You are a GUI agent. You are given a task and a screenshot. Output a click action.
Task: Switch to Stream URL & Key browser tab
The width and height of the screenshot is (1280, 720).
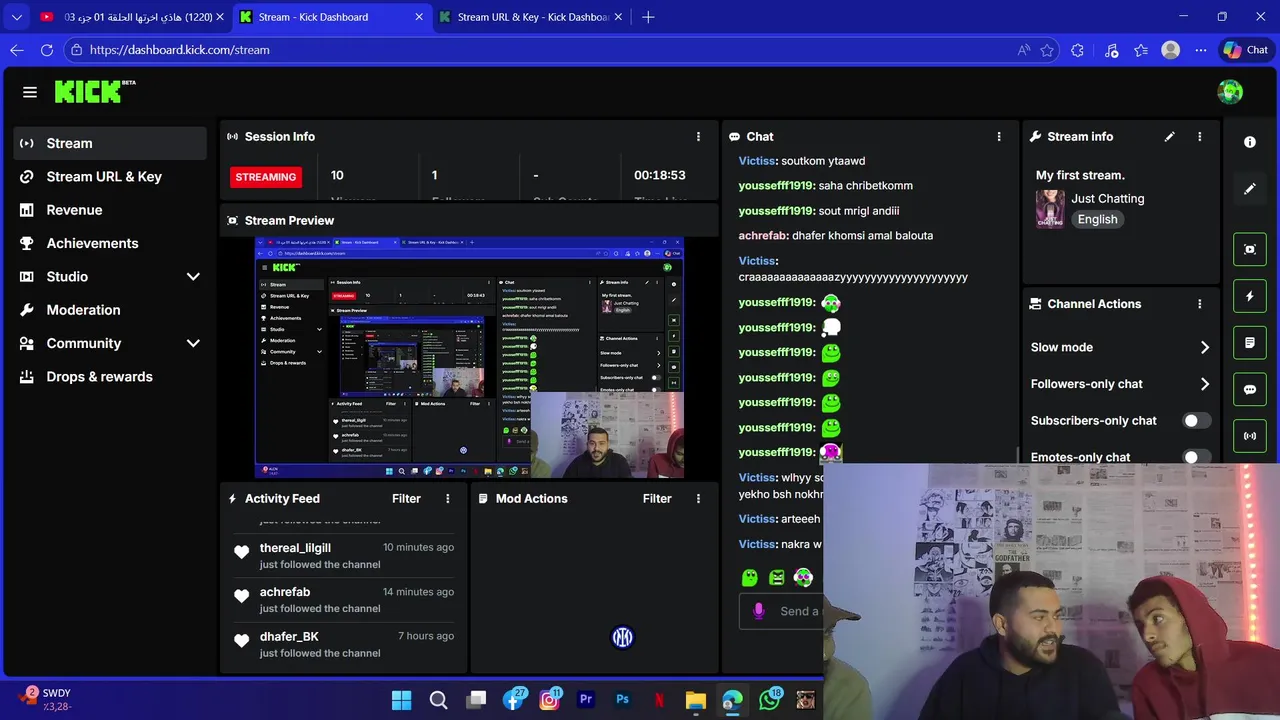pyautogui.click(x=533, y=17)
